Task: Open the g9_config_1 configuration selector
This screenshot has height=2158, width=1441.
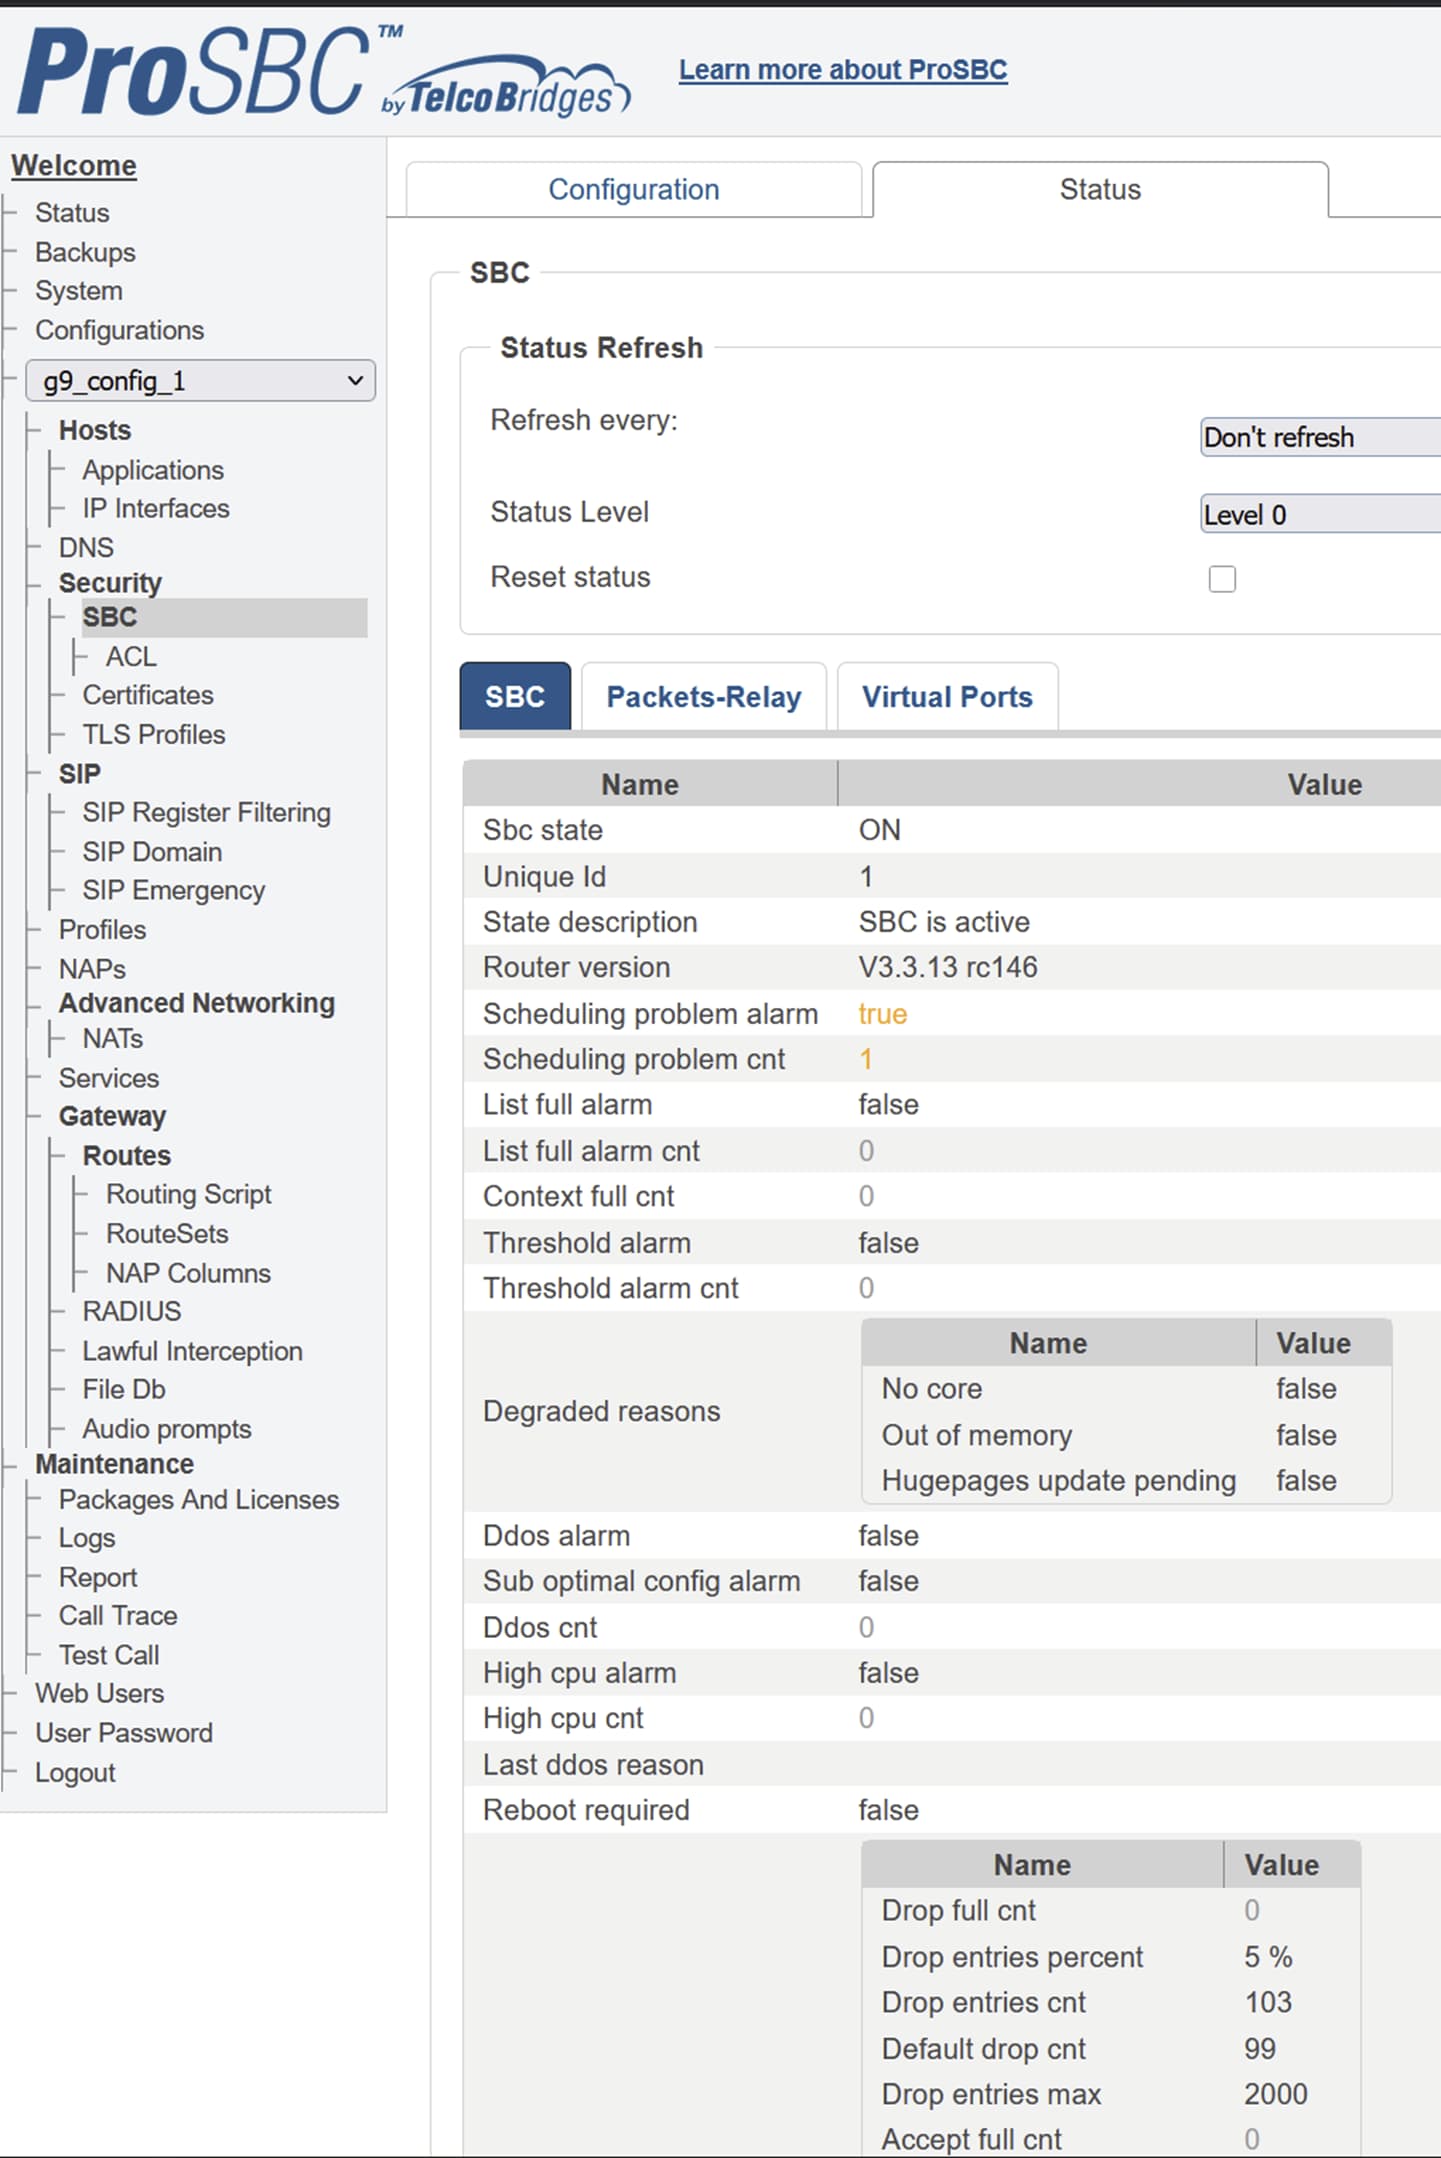Action: click(200, 381)
